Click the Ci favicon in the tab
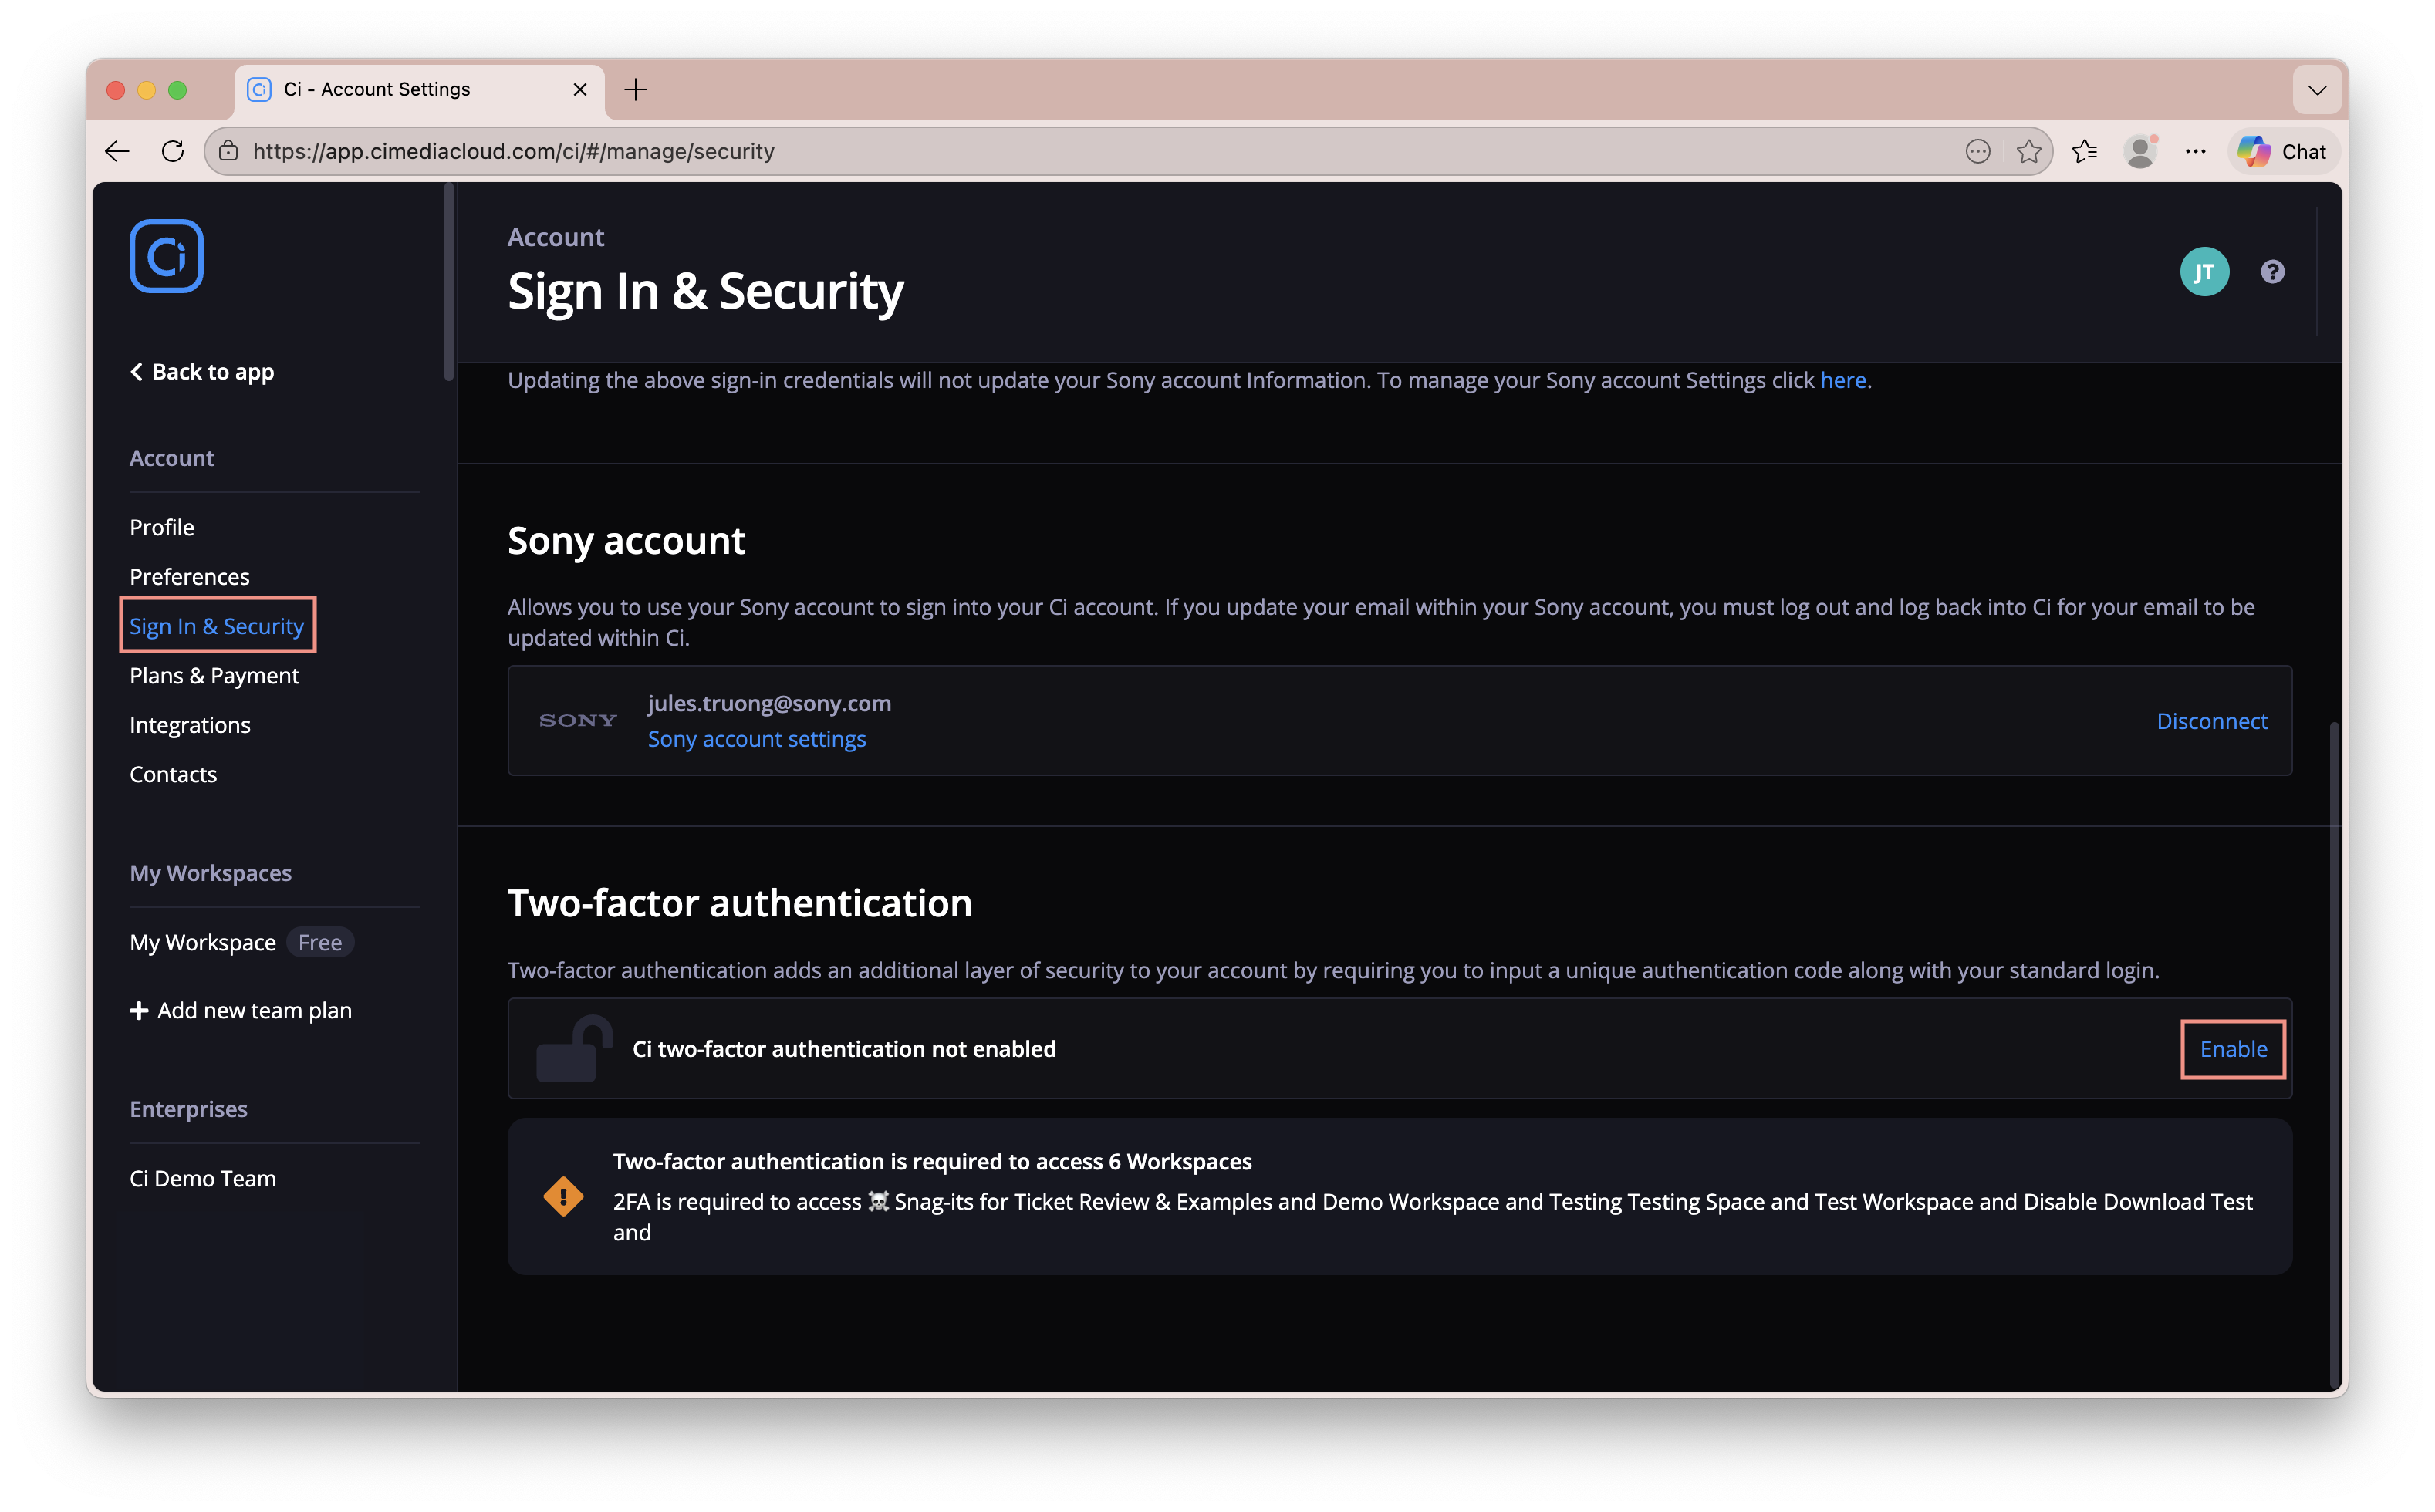2435x1512 pixels. (259, 90)
